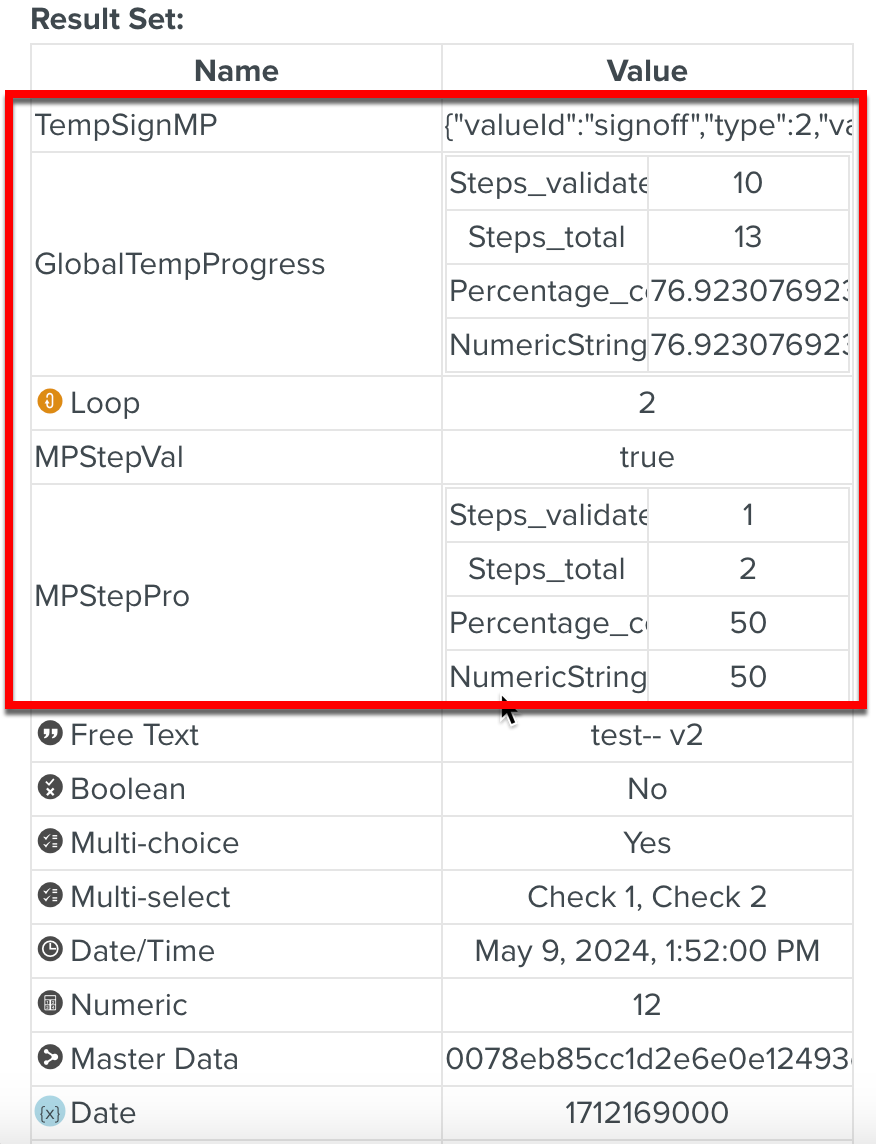The image size is (876, 1144).
Task: Click the Master Data arrow icon
Action: (x=49, y=1058)
